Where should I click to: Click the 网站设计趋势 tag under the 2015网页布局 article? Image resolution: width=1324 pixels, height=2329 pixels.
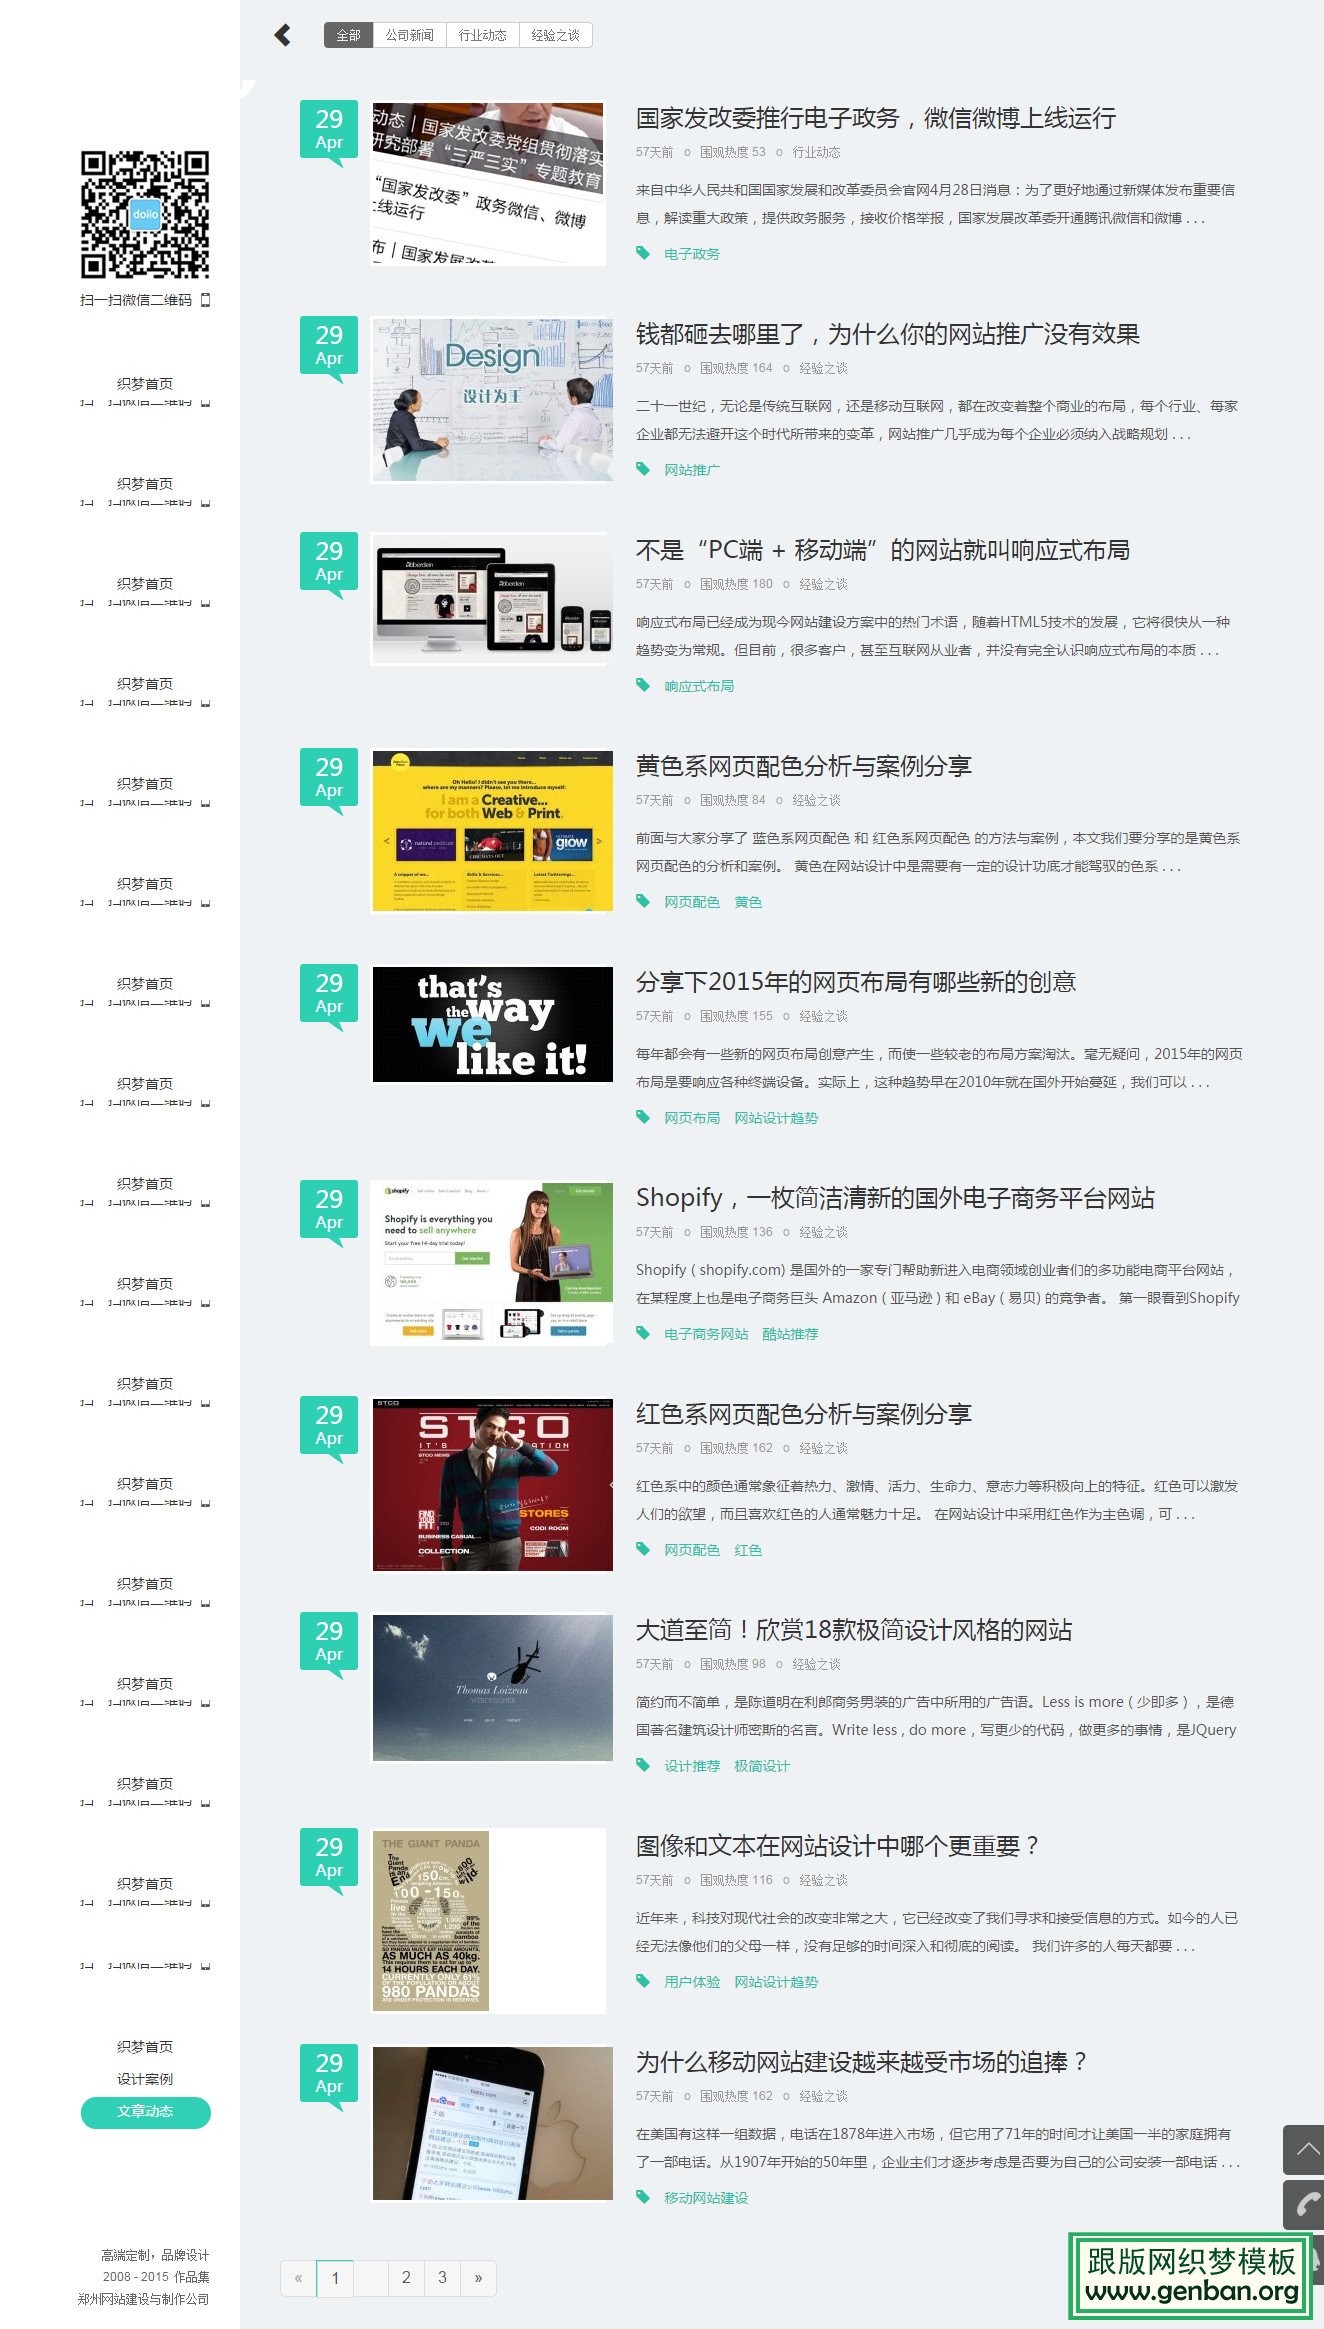click(776, 1118)
